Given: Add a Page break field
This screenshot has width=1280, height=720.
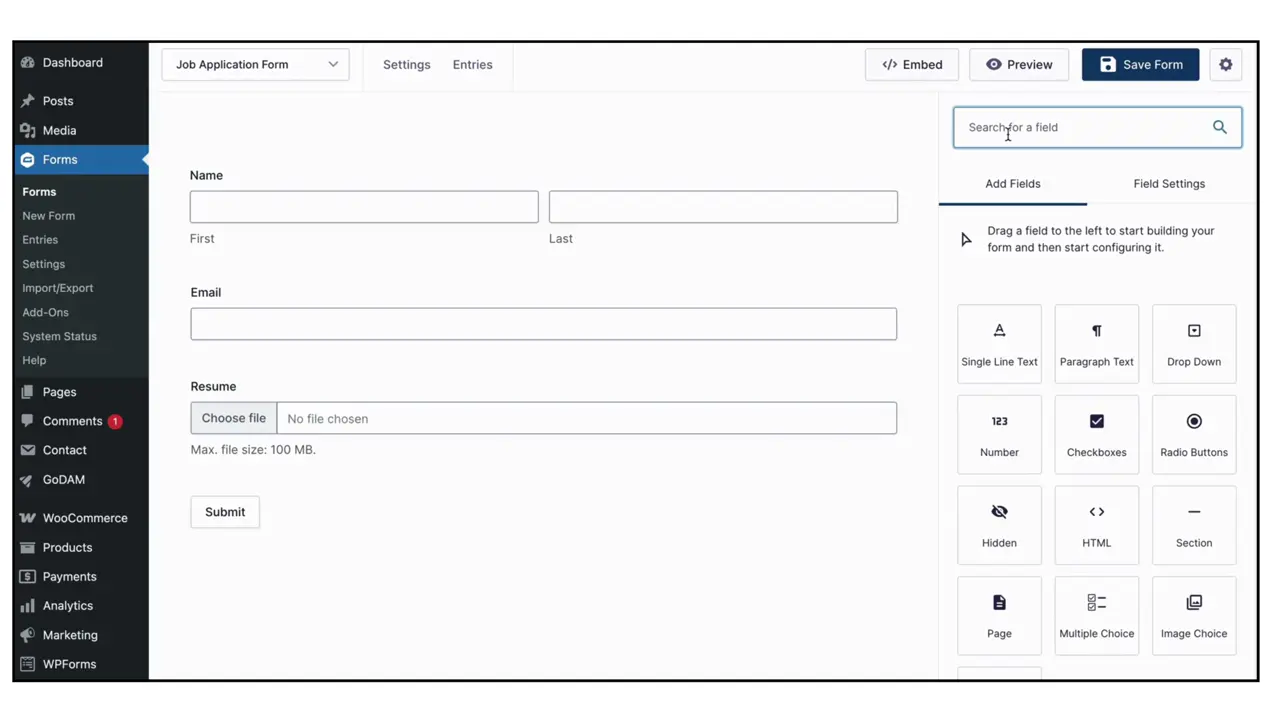Looking at the screenshot, I should (999, 616).
